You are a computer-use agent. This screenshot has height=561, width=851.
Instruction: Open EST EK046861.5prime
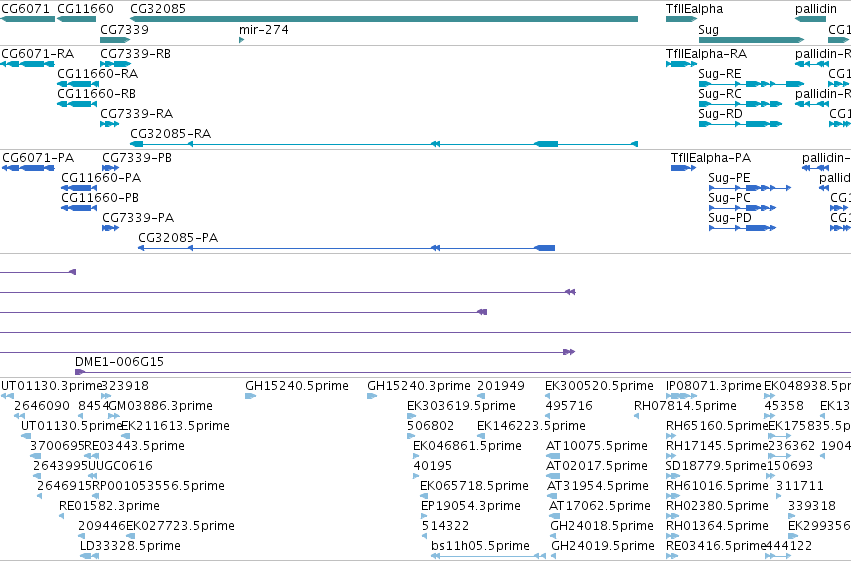[467, 446]
